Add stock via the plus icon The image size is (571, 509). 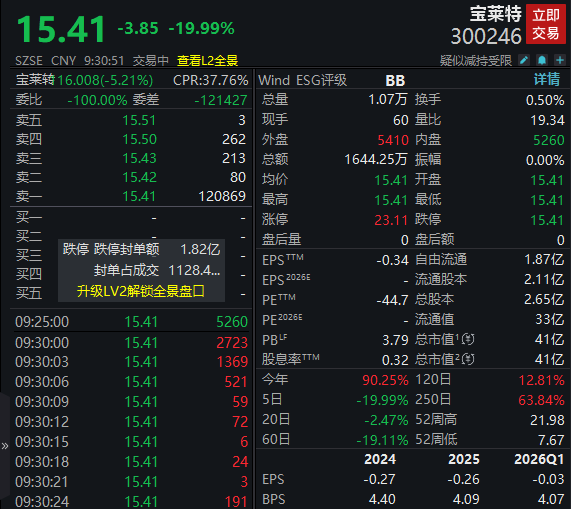pyautogui.click(x=560, y=60)
